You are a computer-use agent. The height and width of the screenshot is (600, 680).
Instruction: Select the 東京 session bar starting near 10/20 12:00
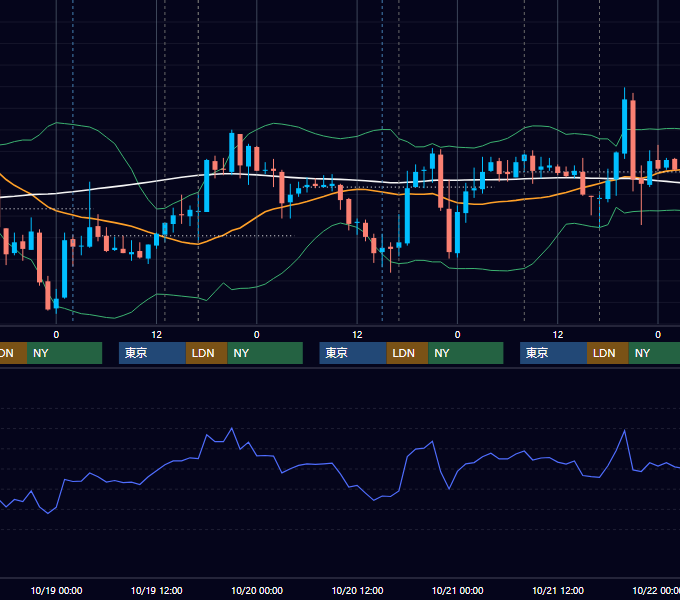[353, 353]
